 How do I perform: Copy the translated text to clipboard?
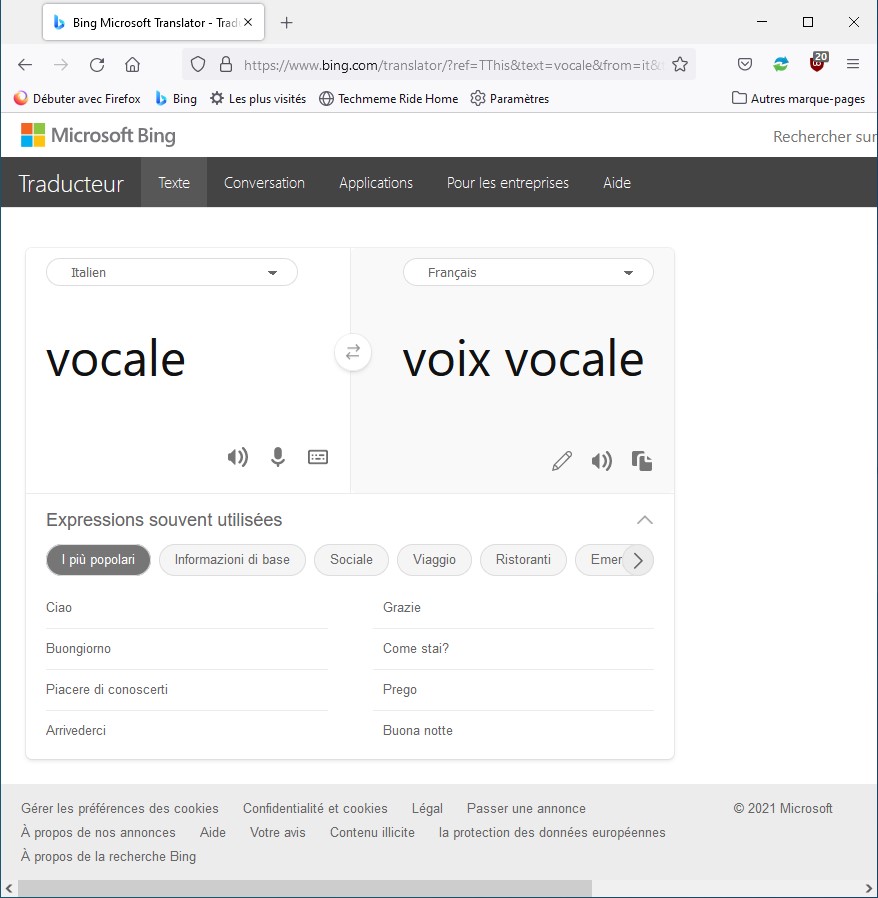642,461
